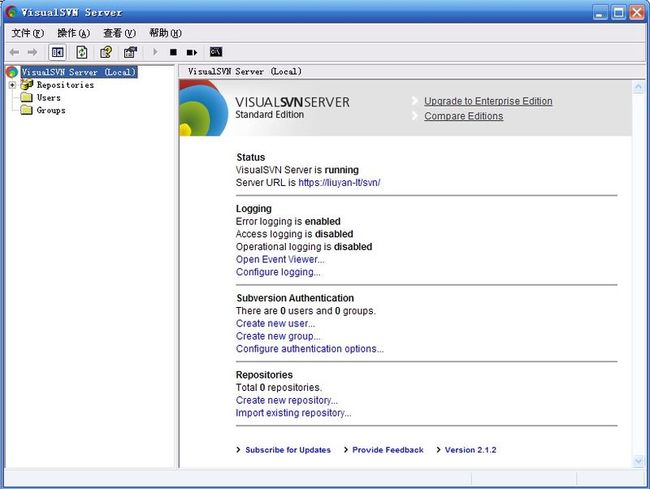Viewport: 650px width, 489px height.
Task: Click Upgrade to Enterprise Edition link
Action: [x=488, y=101]
